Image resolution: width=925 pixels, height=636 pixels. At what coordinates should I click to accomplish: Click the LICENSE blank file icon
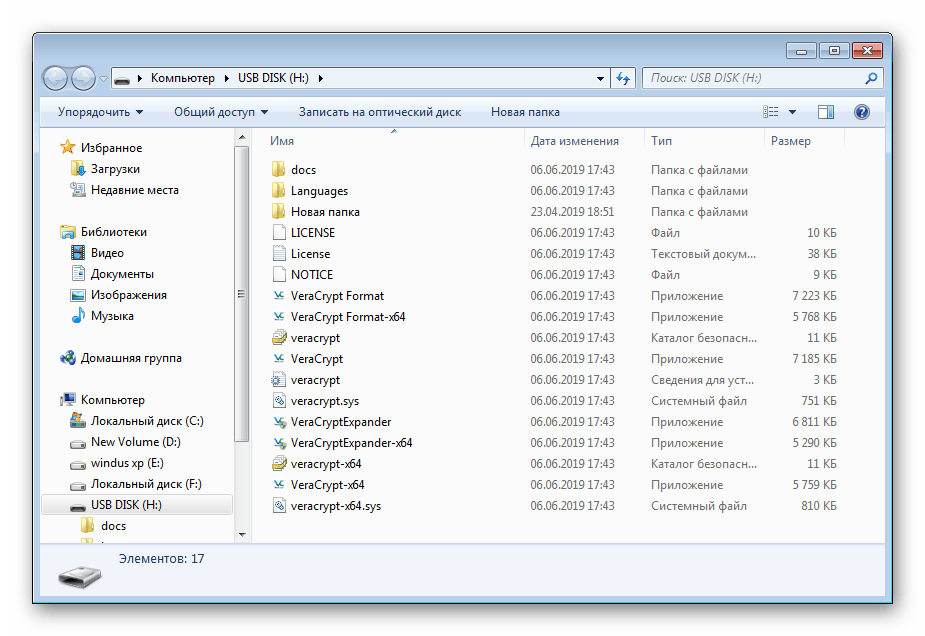coord(279,232)
